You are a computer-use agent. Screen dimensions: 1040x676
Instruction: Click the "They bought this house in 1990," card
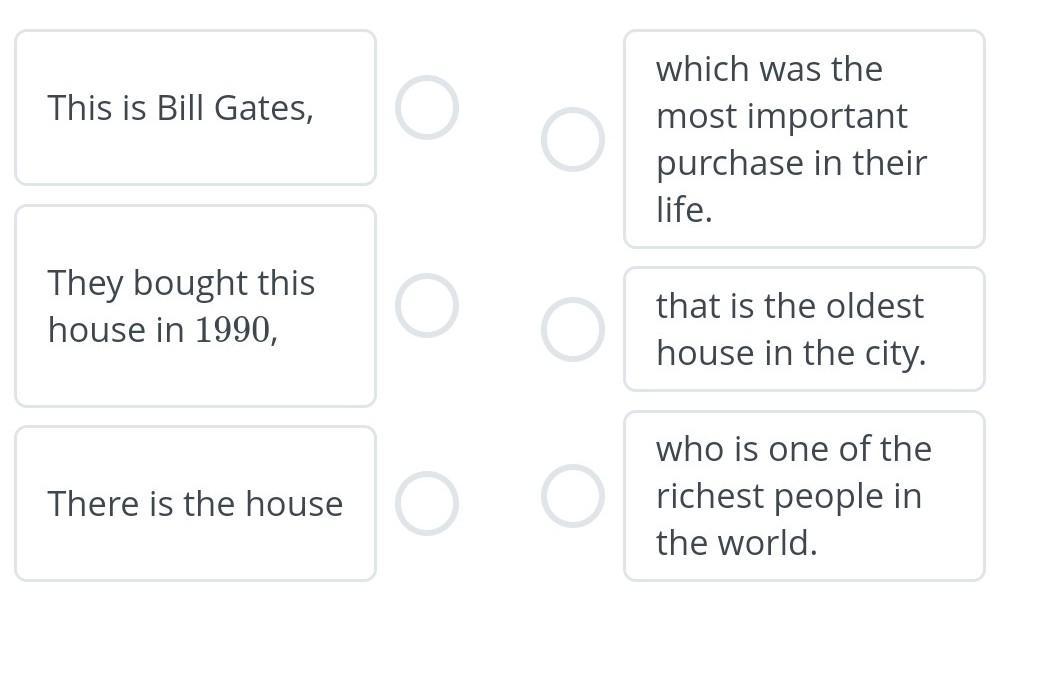[x=195, y=306]
